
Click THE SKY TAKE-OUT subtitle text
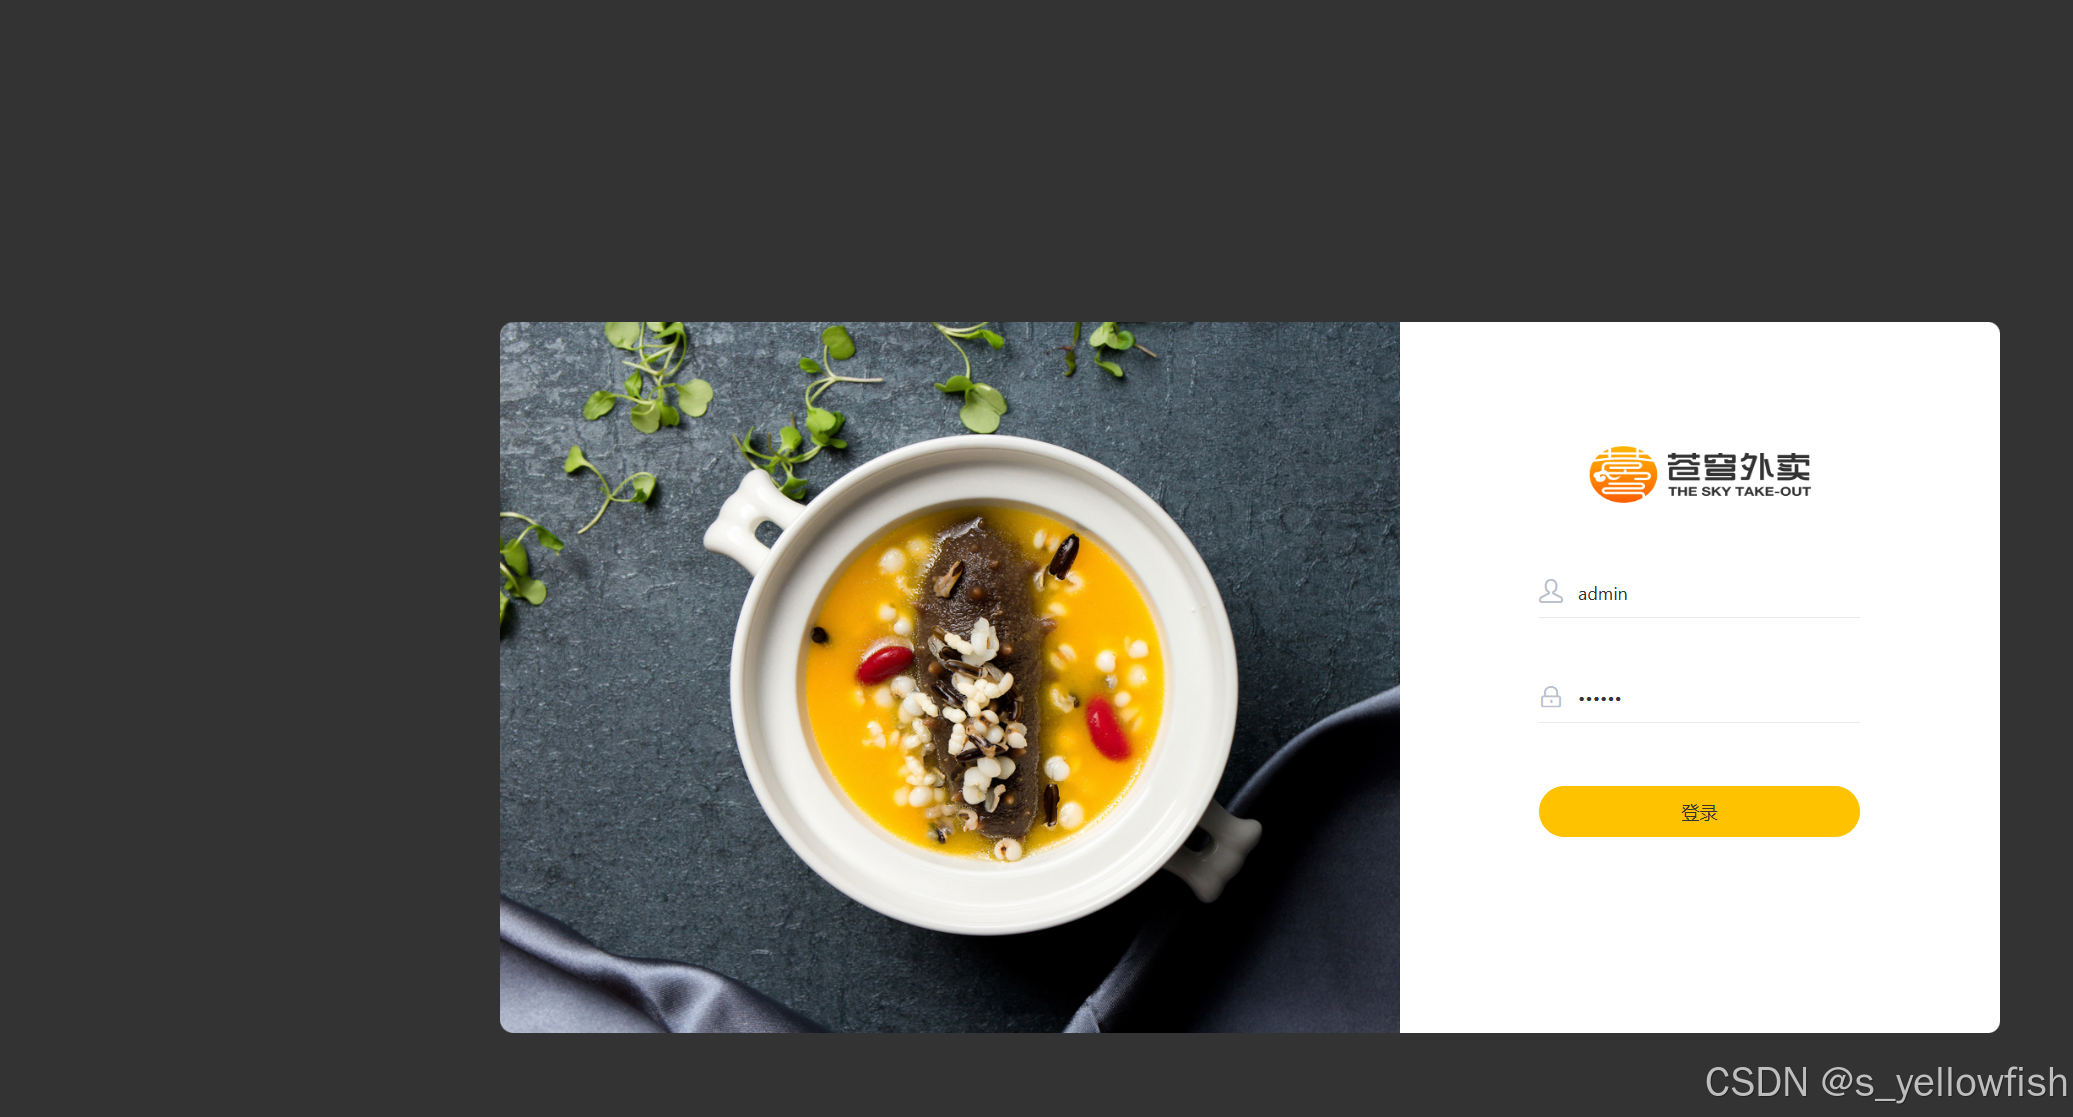pos(1739,492)
